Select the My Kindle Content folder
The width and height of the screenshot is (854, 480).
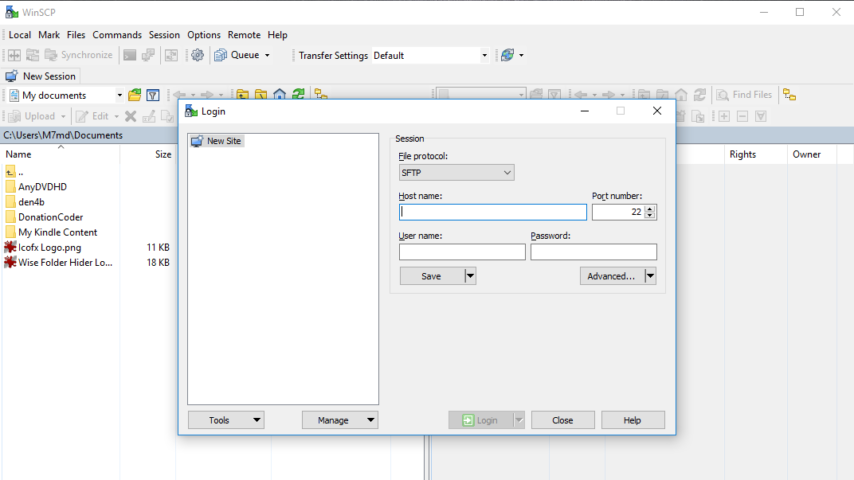(51, 232)
